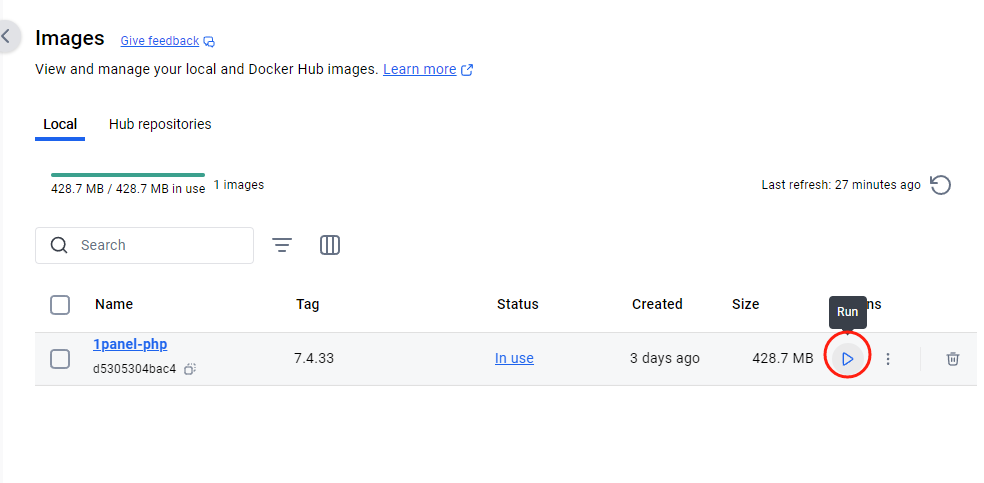Click the 1 images count label
The image size is (984, 483).
(238, 185)
